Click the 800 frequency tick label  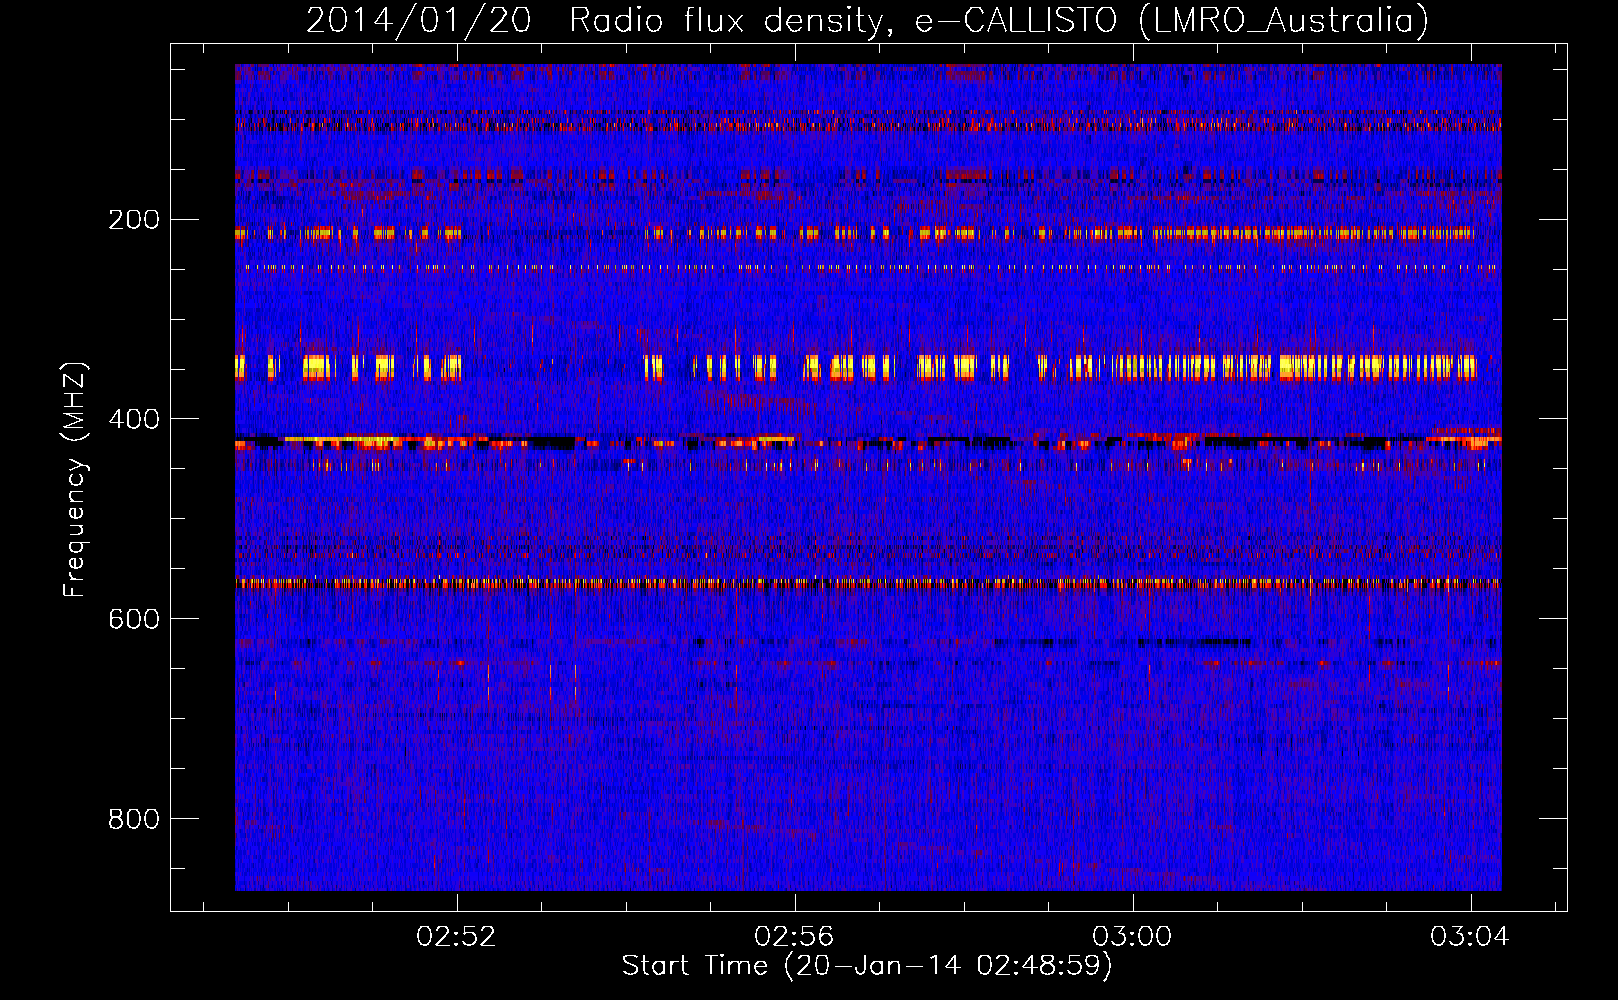click(x=134, y=819)
